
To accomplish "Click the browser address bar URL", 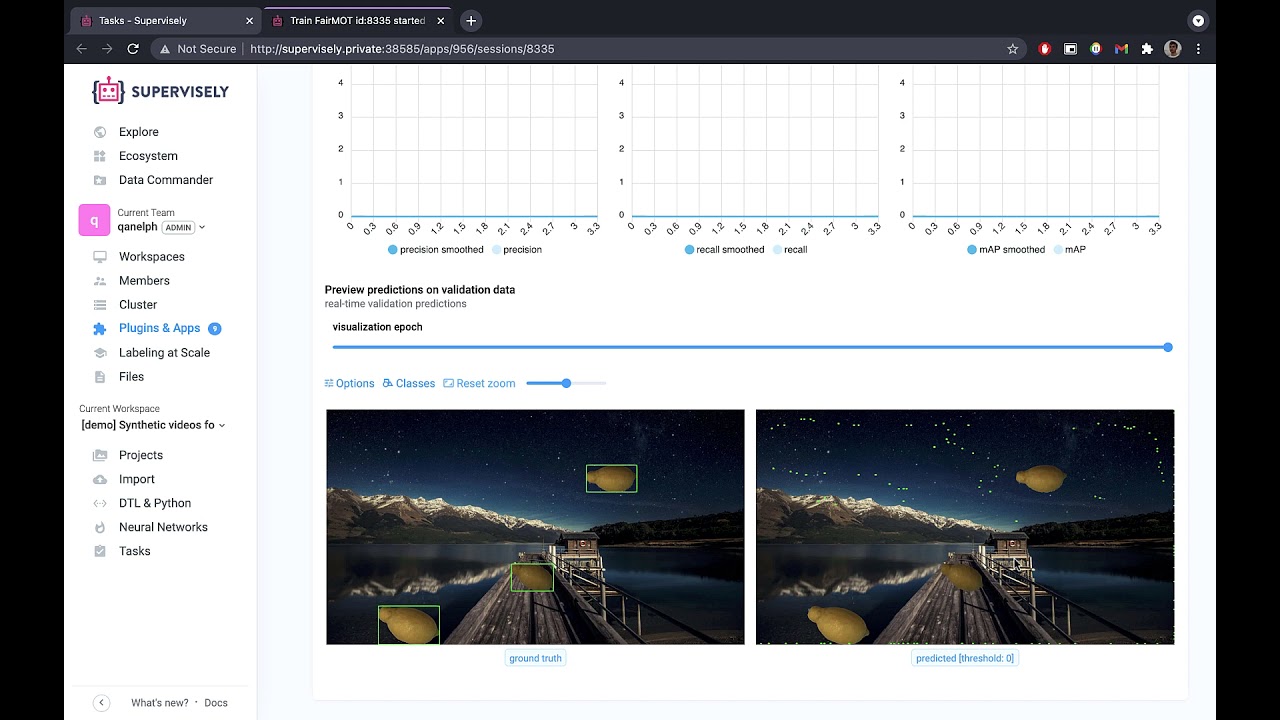I will click(x=402, y=48).
